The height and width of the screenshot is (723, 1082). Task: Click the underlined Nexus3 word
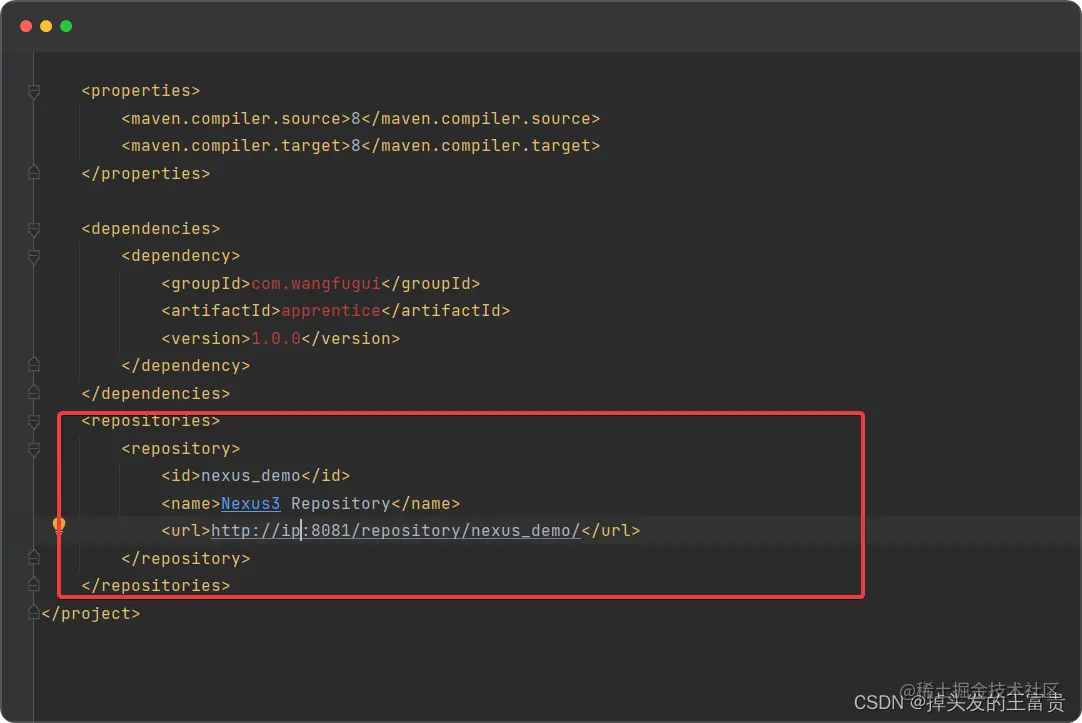(x=250, y=504)
